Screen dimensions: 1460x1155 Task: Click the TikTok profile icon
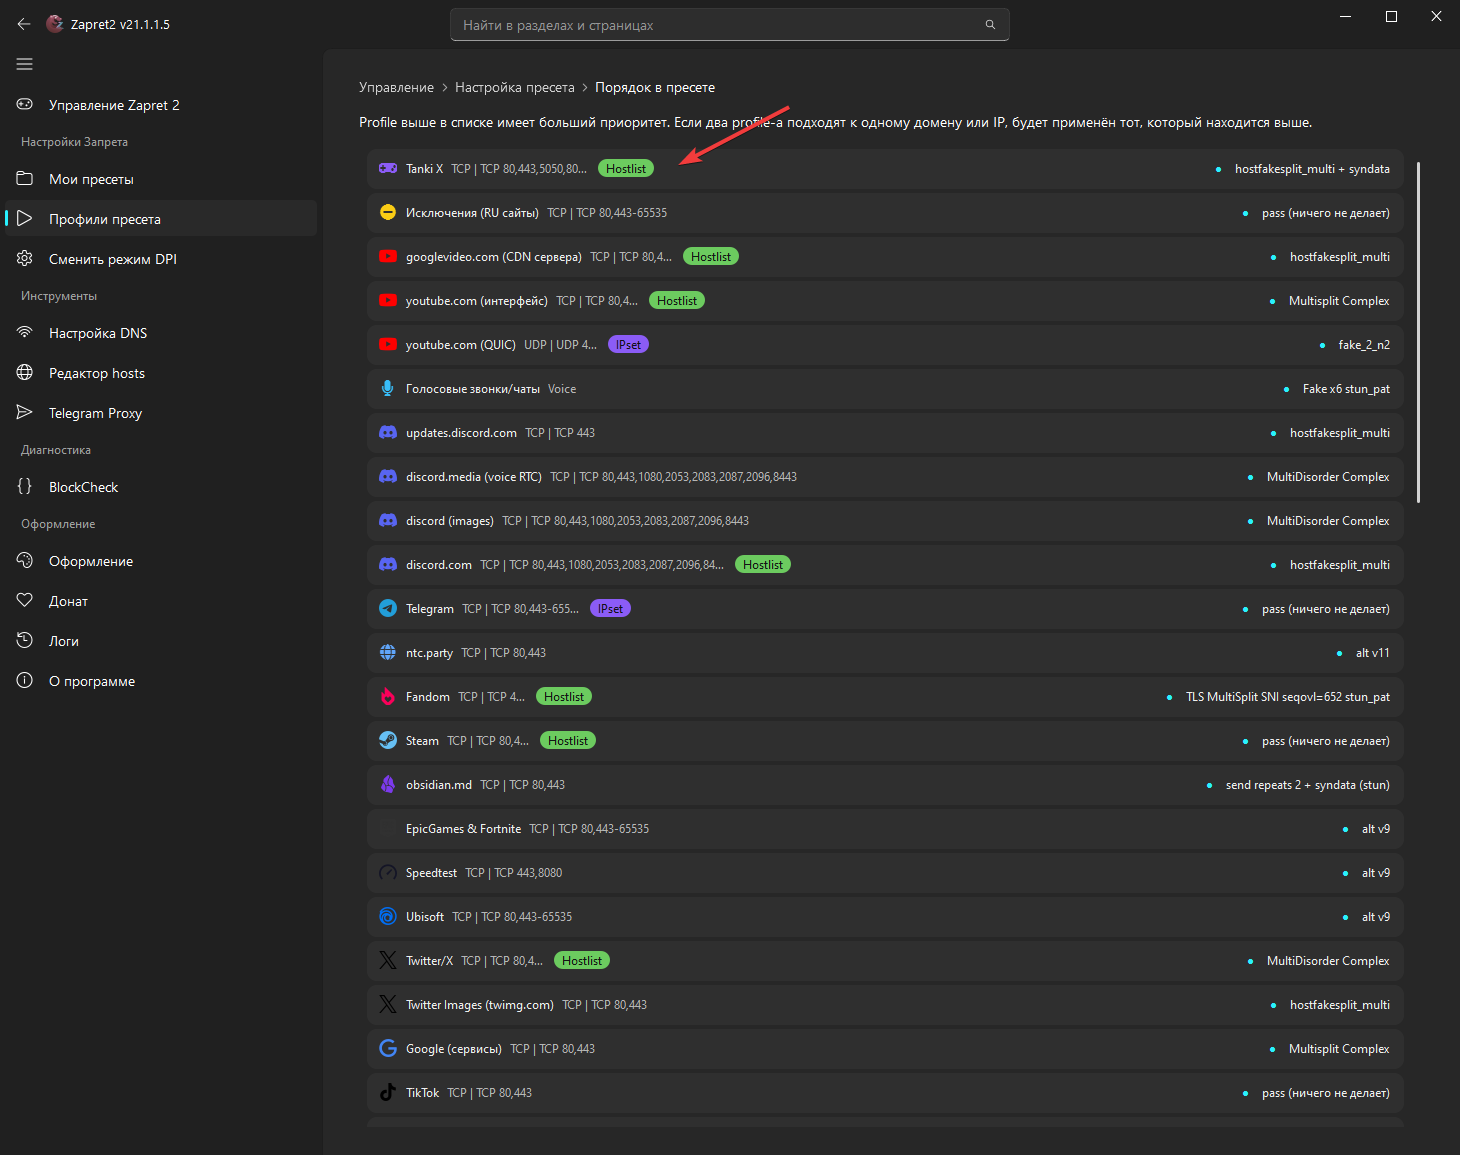[x=388, y=1093]
